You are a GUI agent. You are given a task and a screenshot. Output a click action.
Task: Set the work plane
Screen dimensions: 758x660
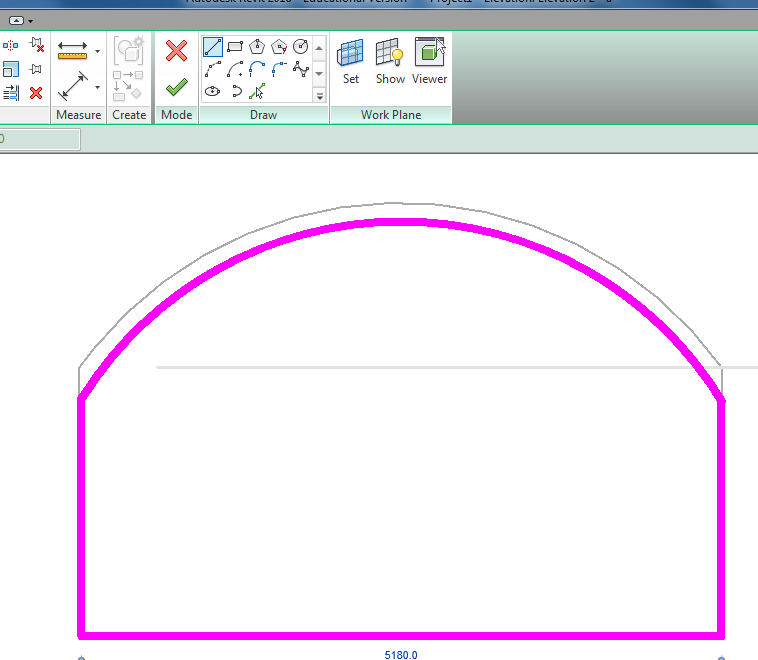(x=351, y=61)
